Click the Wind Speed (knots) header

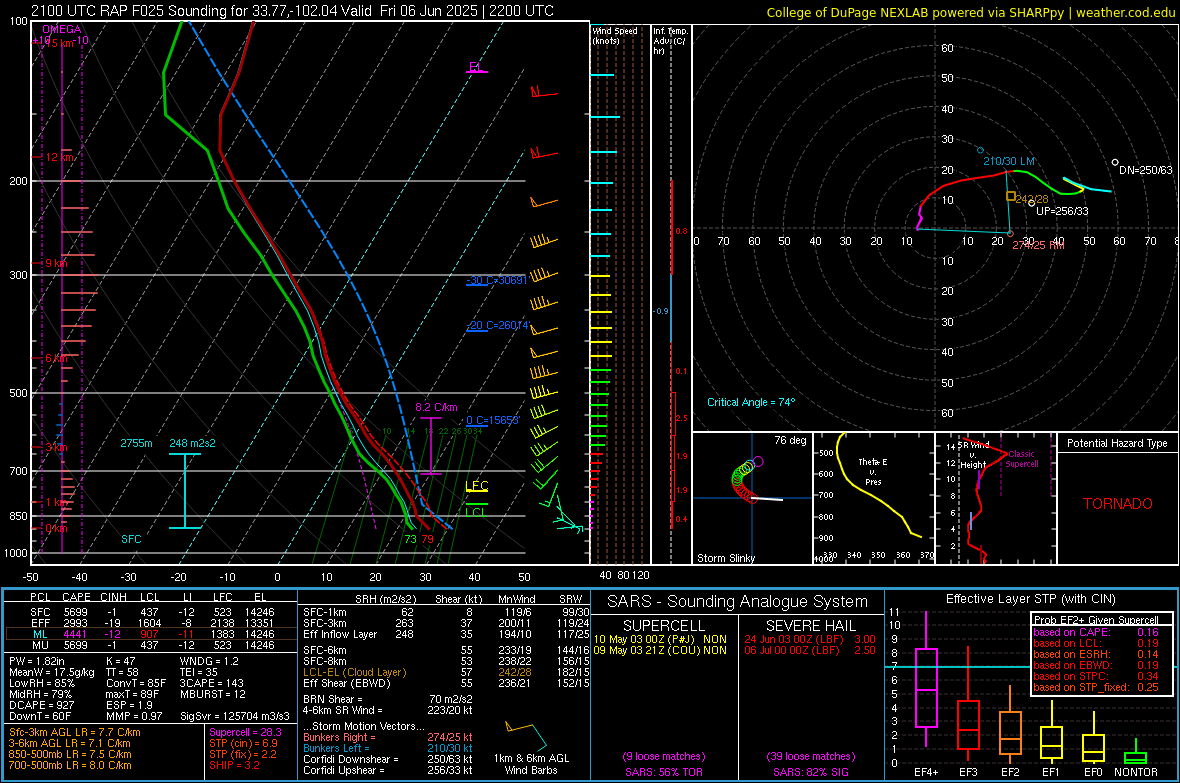pos(615,35)
